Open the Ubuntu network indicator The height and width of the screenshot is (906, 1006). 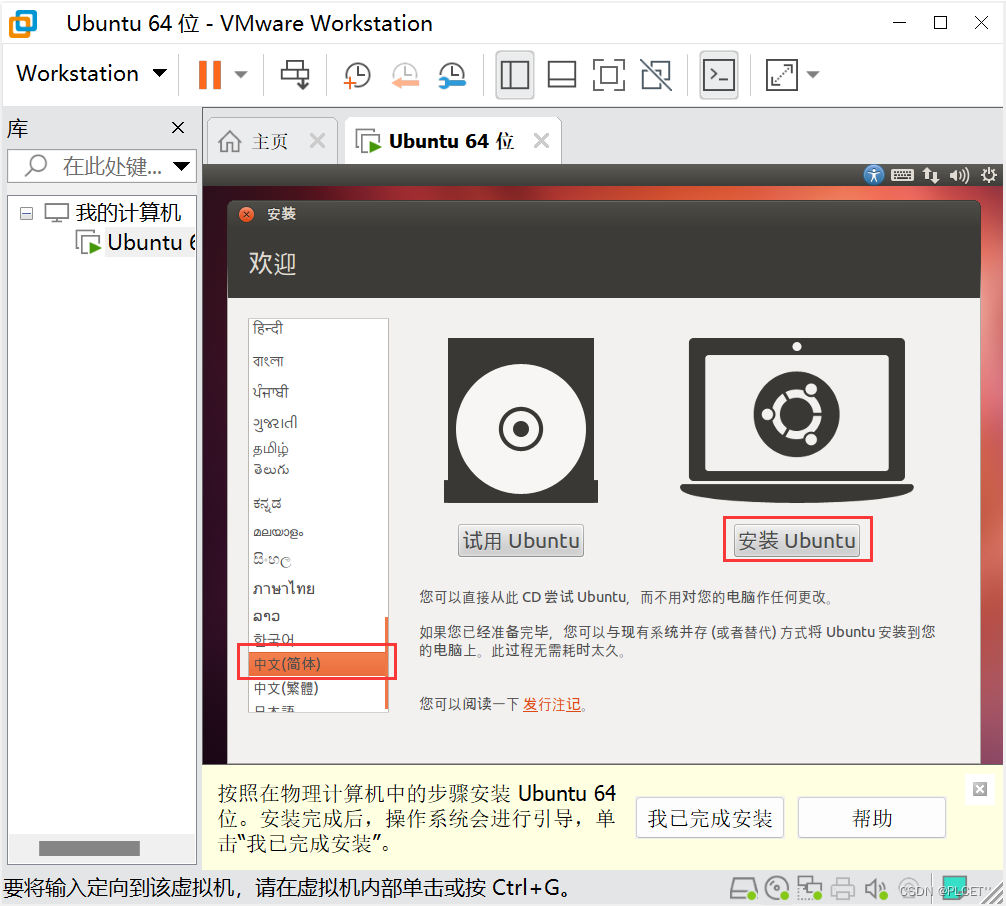[931, 175]
